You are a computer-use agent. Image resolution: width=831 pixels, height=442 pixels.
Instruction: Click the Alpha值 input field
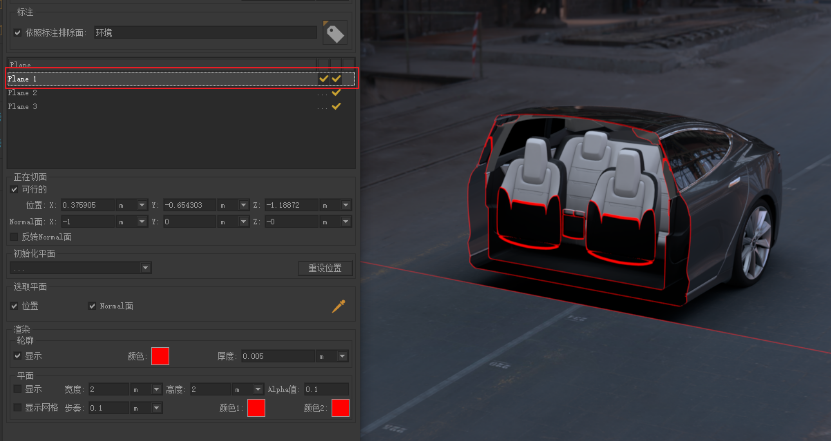325,389
